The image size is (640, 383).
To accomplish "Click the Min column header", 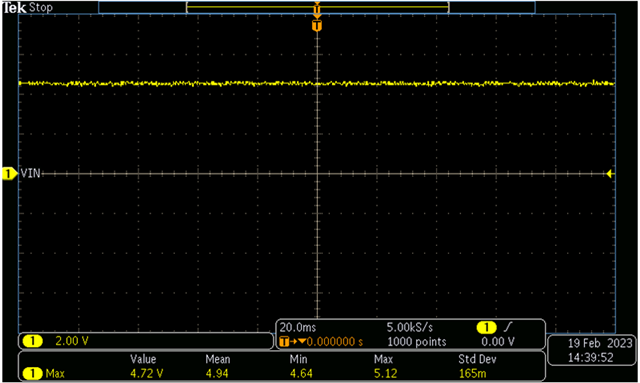I will 298,359.
